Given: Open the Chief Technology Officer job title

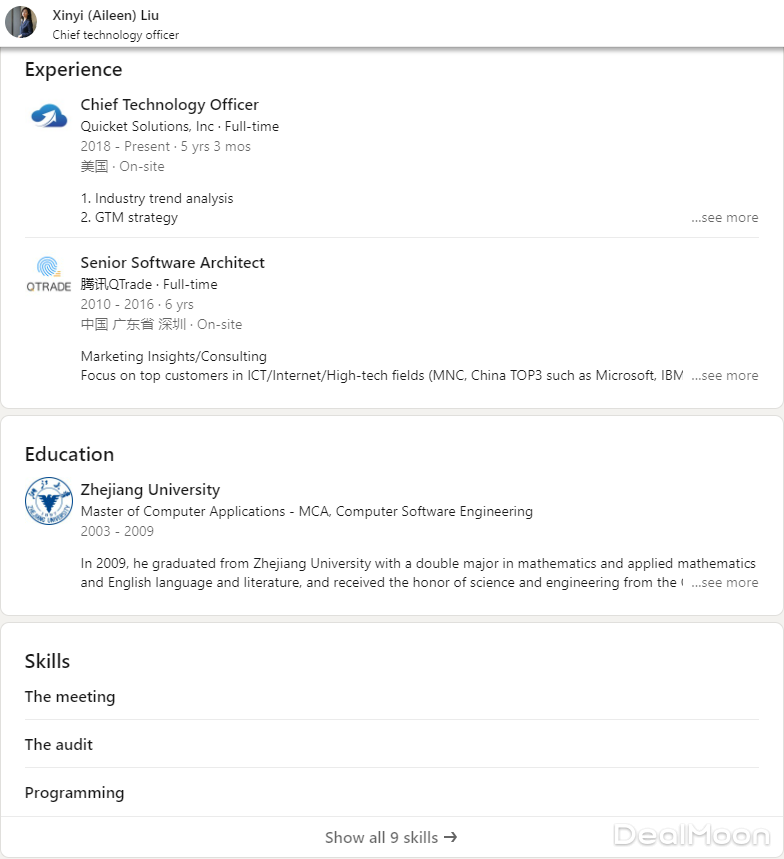Looking at the screenshot, I should click(x=169, y=105).
